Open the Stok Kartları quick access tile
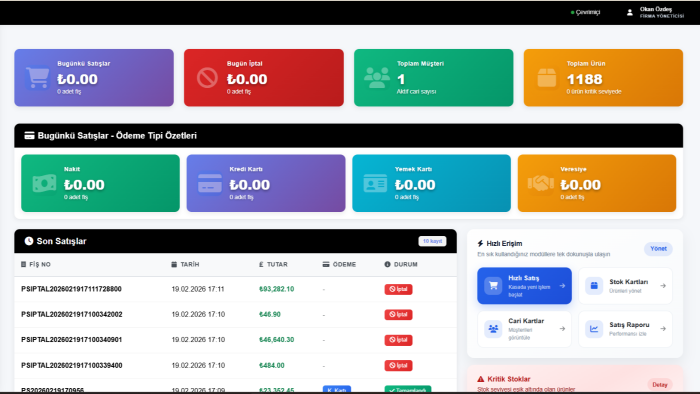This screenshot has width=700, height=394. [625, 286]
